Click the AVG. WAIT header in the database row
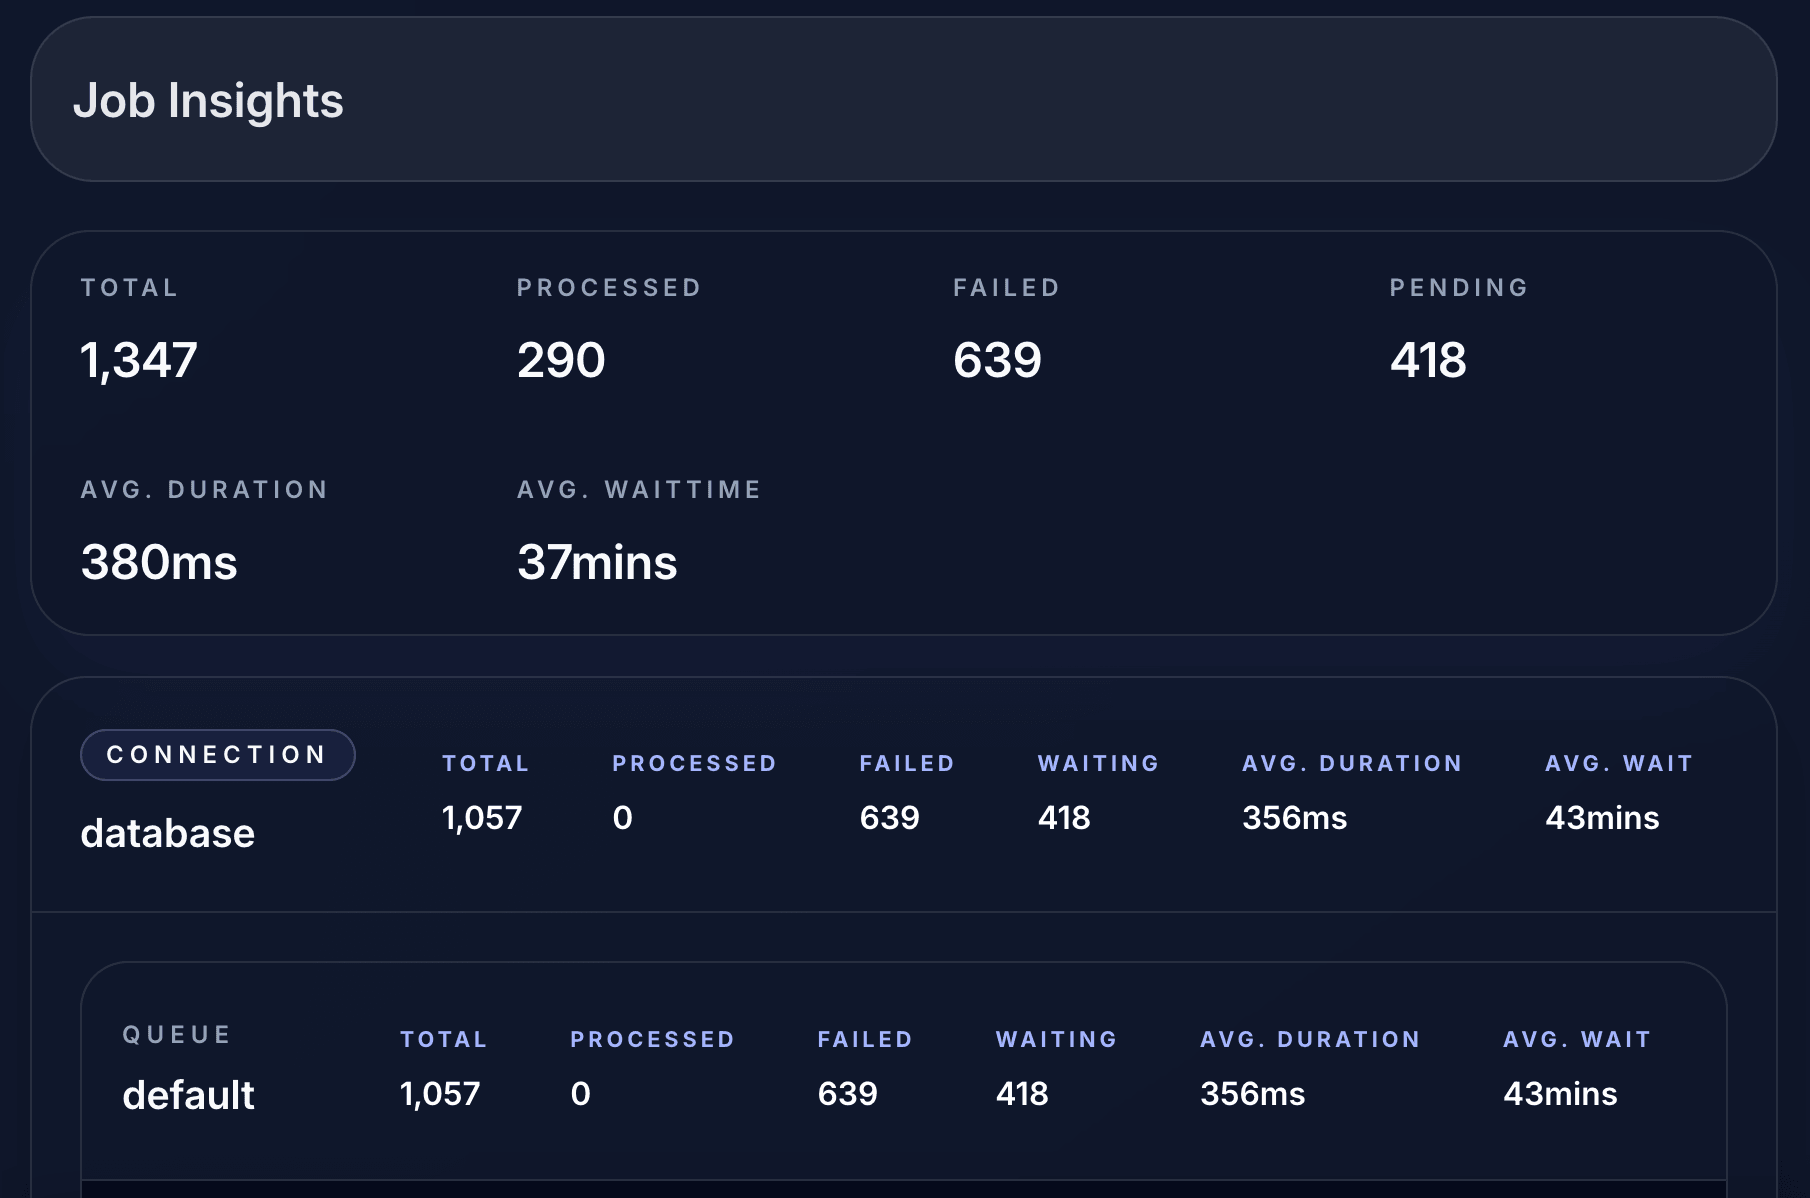This screenshot has width=1810, height=1198. click(1618, 764)
